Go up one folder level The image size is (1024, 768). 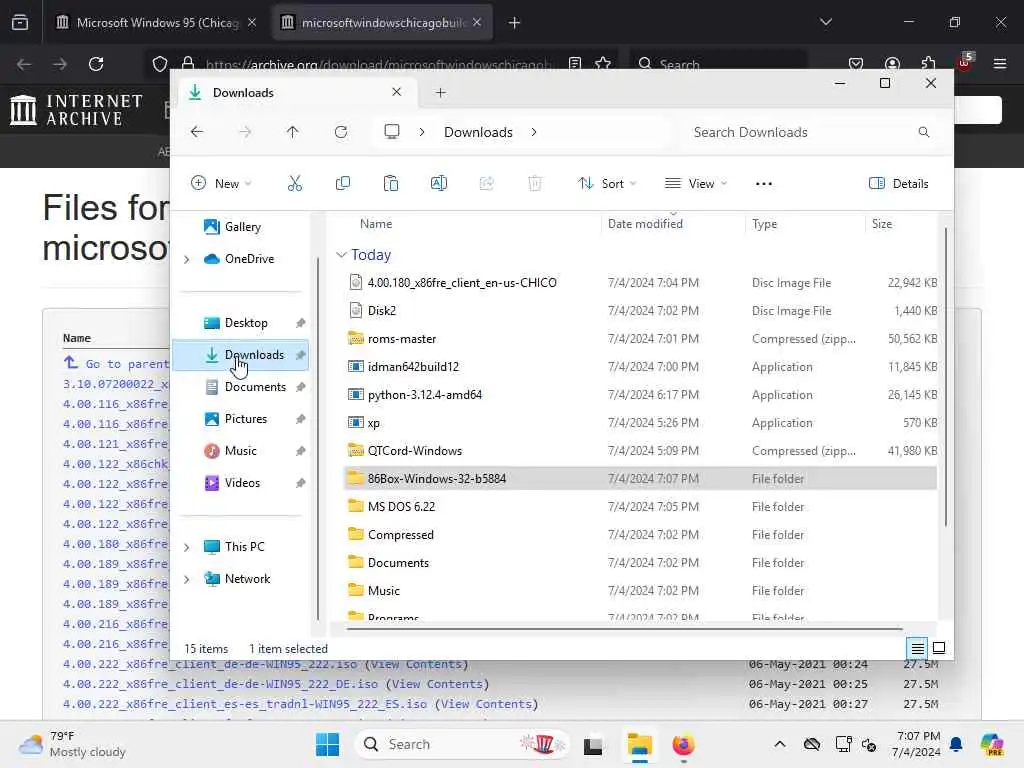pyautogui.click(x=293, y=132)
